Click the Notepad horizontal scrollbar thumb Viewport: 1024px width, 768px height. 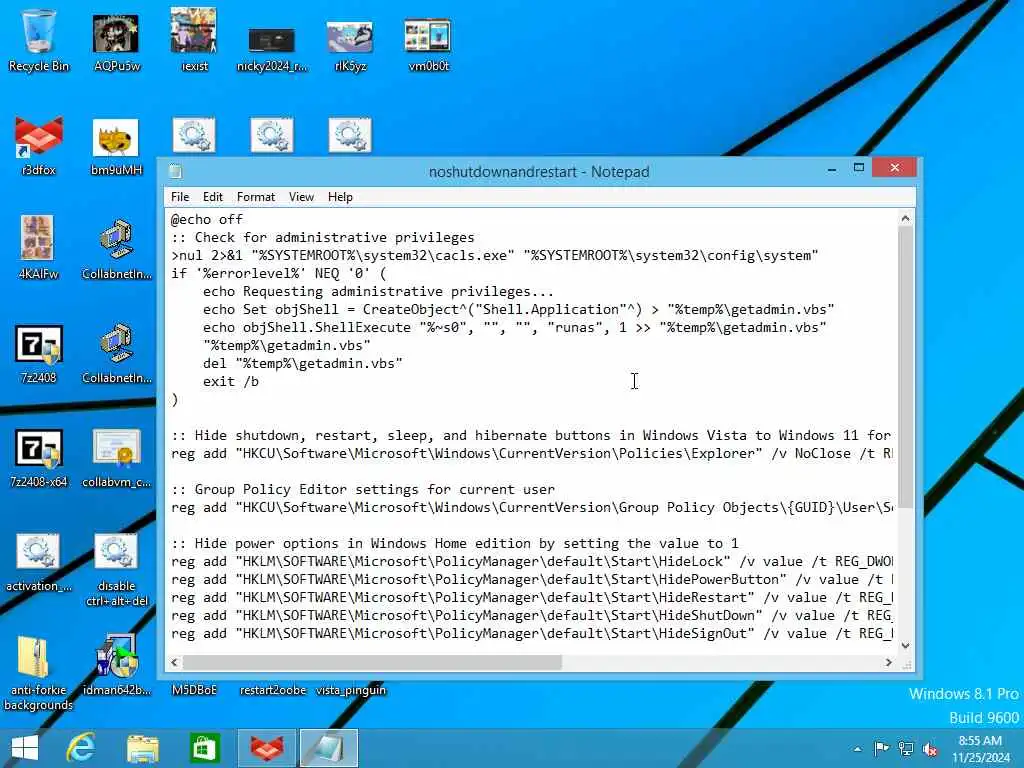tap(372, 662)
